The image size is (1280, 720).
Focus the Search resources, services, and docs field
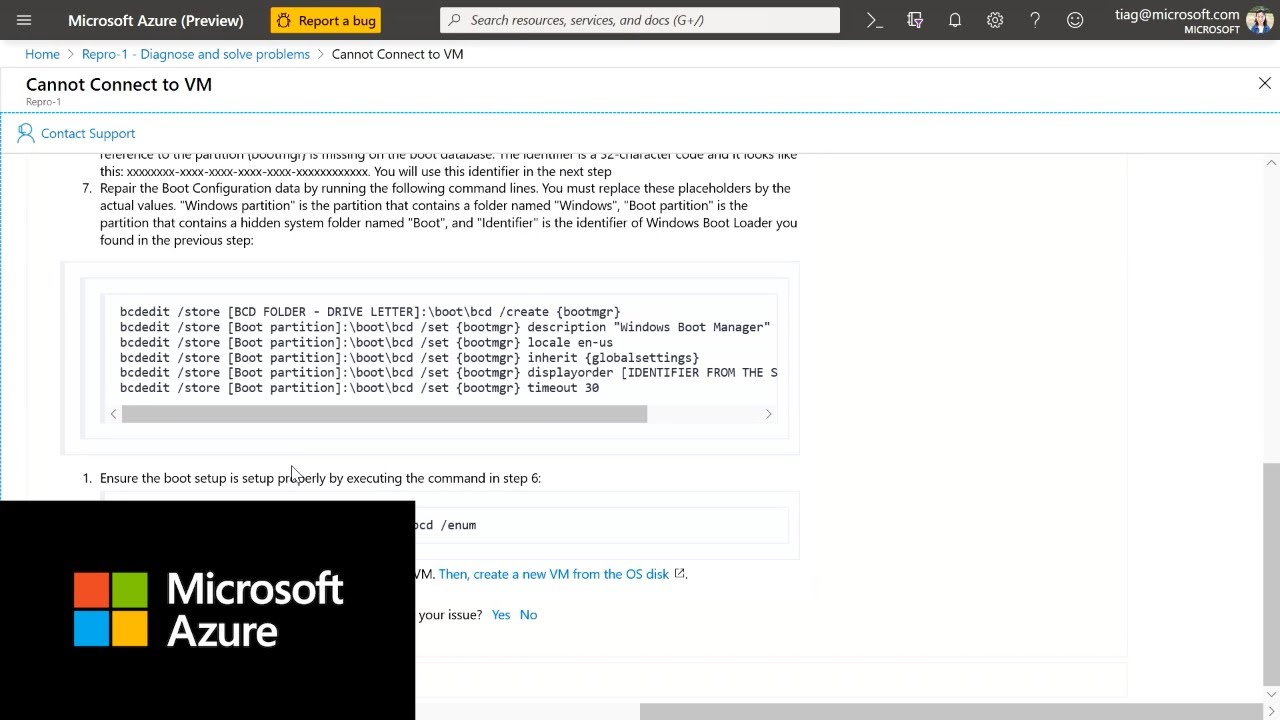640,20
